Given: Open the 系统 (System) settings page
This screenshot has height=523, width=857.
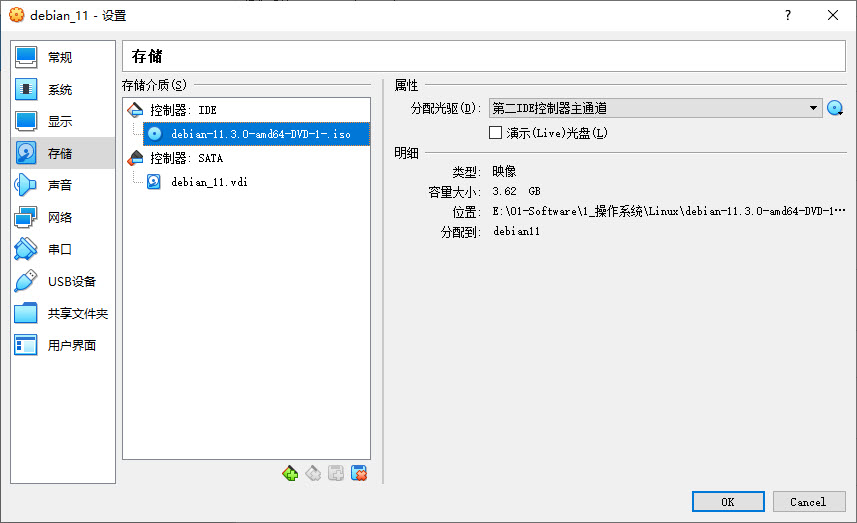Looking at the screenshot, I should tap(63, 90).
